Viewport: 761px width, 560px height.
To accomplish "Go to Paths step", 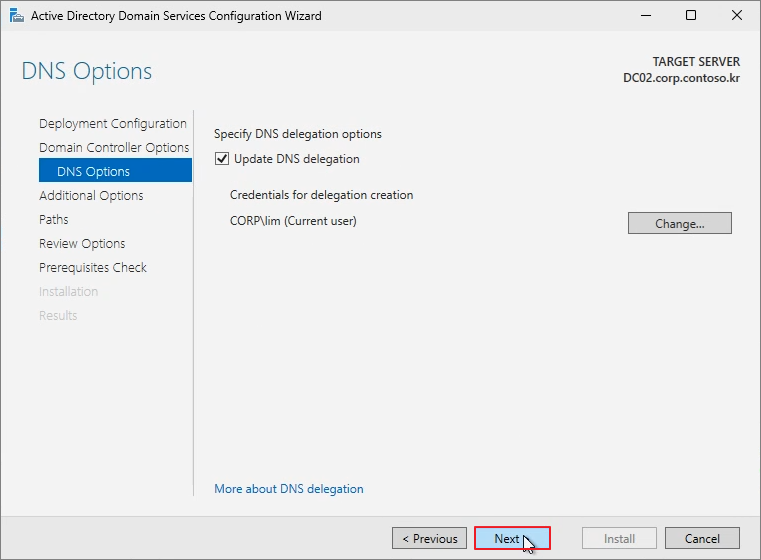I will tap(53, 219).
